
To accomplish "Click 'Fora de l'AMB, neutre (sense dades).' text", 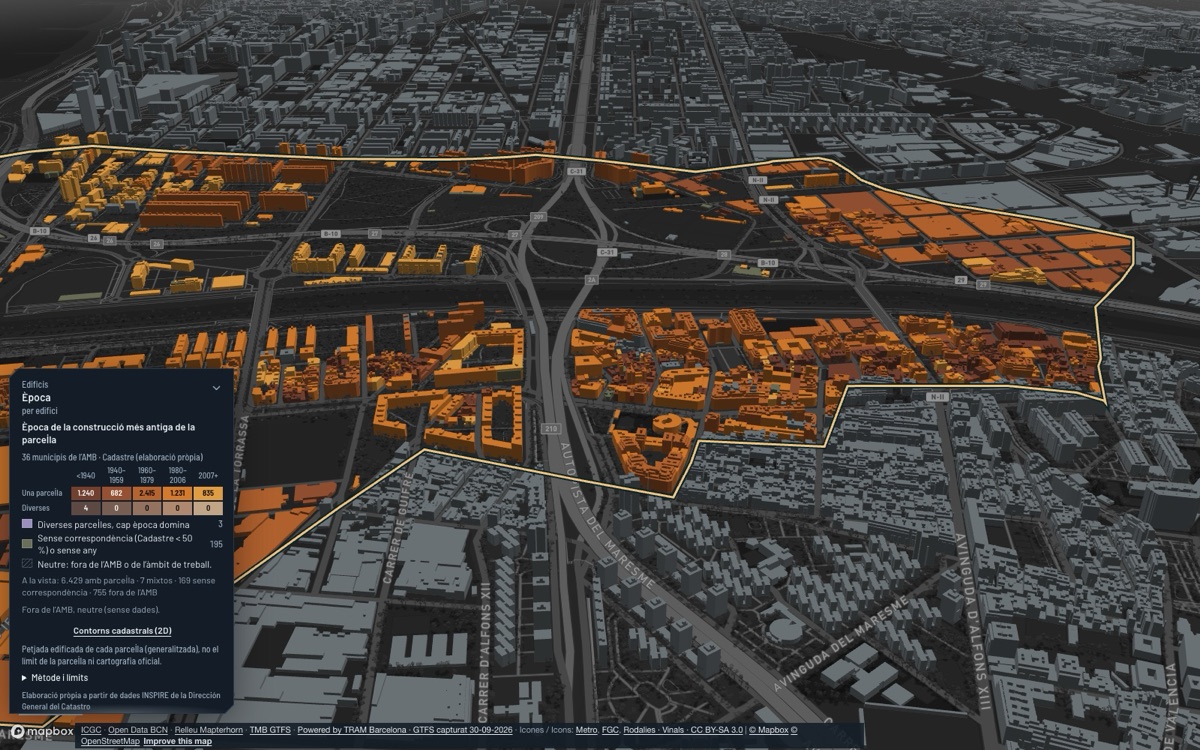I will coord(90,609).
